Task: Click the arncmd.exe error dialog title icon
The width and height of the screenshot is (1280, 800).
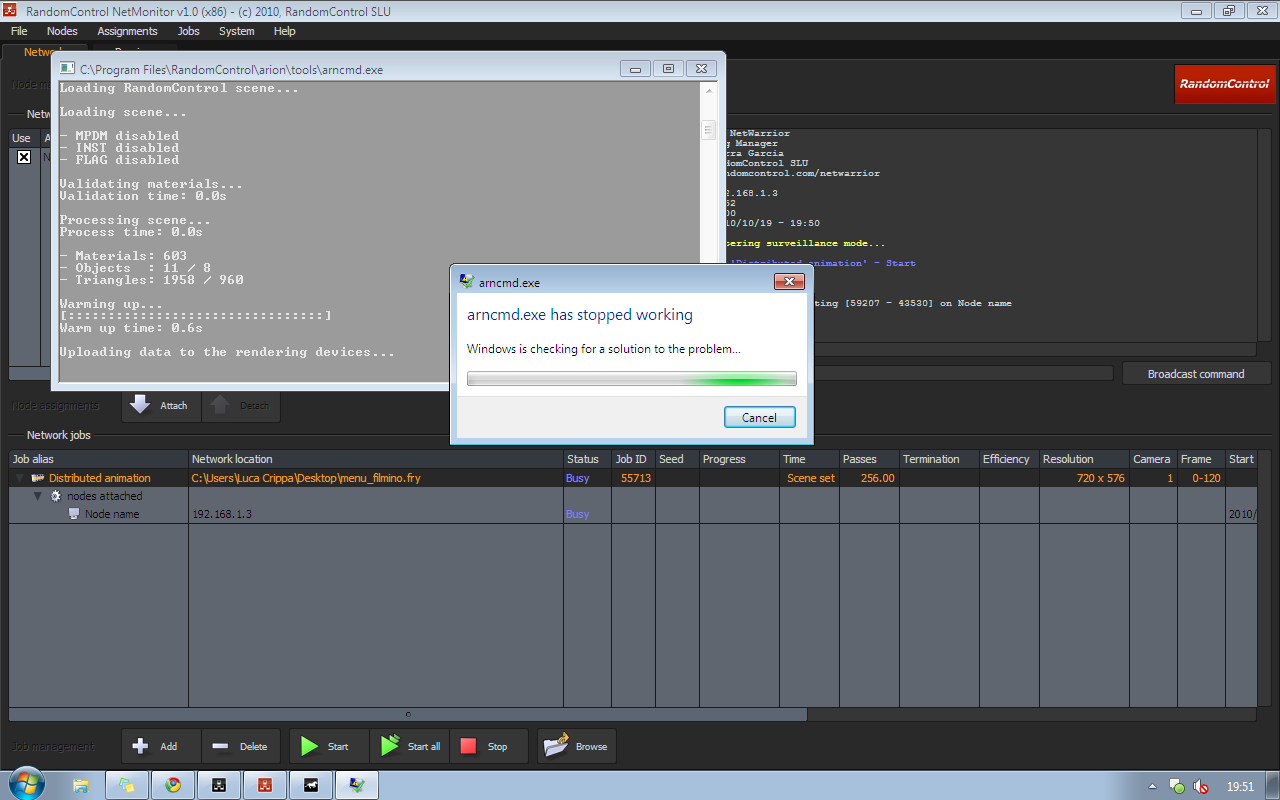Action: 466,282
